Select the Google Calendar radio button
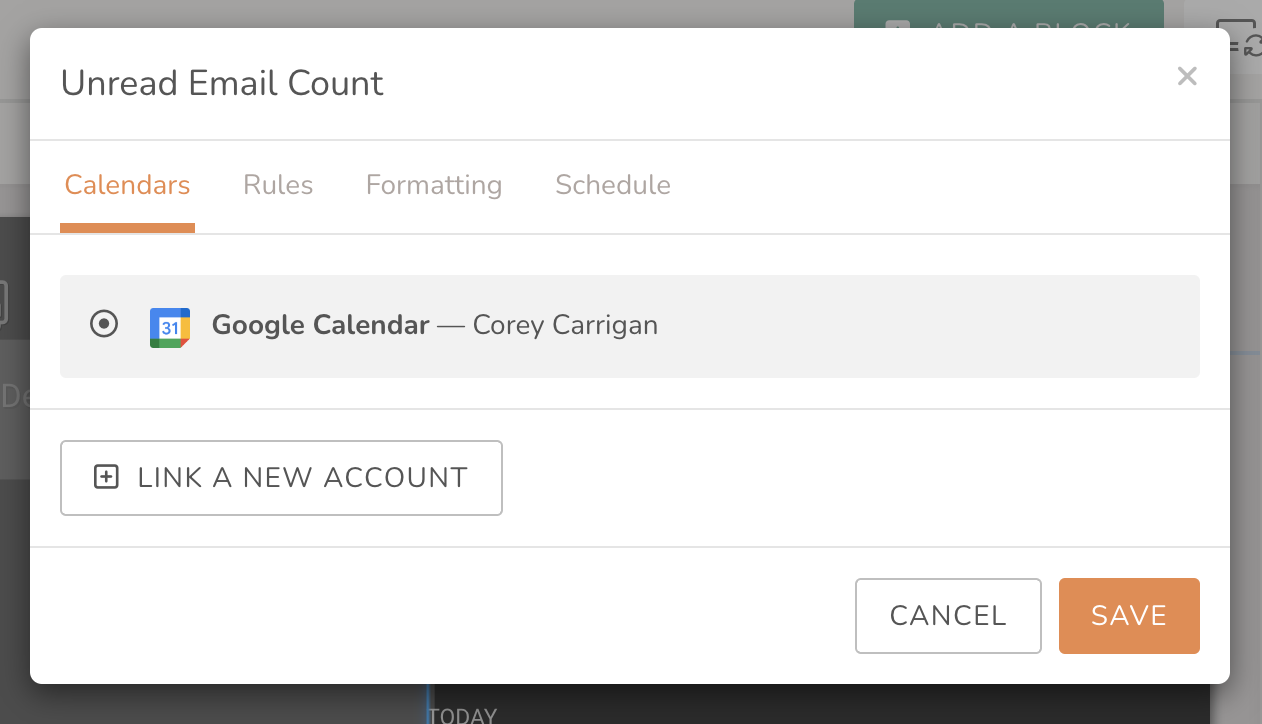Screen dimensions: 1262x724 104,324
